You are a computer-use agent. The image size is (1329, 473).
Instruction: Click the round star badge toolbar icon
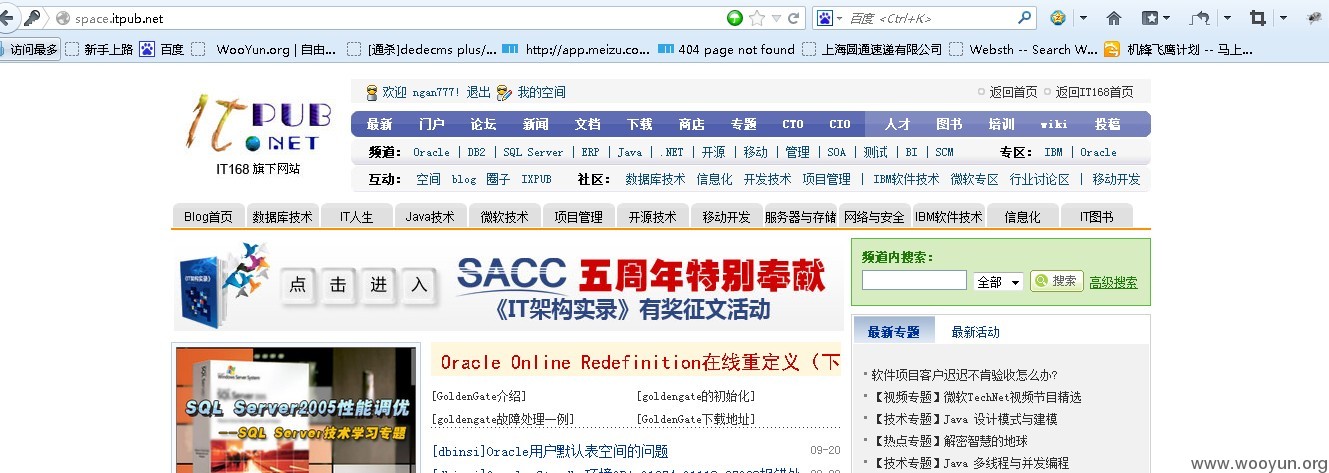click(1058, 18)
